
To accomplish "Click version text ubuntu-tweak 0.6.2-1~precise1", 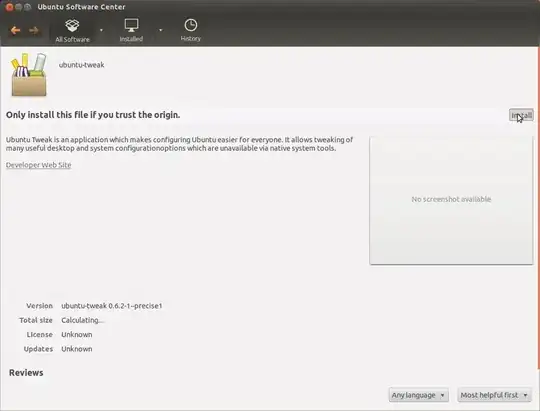I will (x=112, y=306).
